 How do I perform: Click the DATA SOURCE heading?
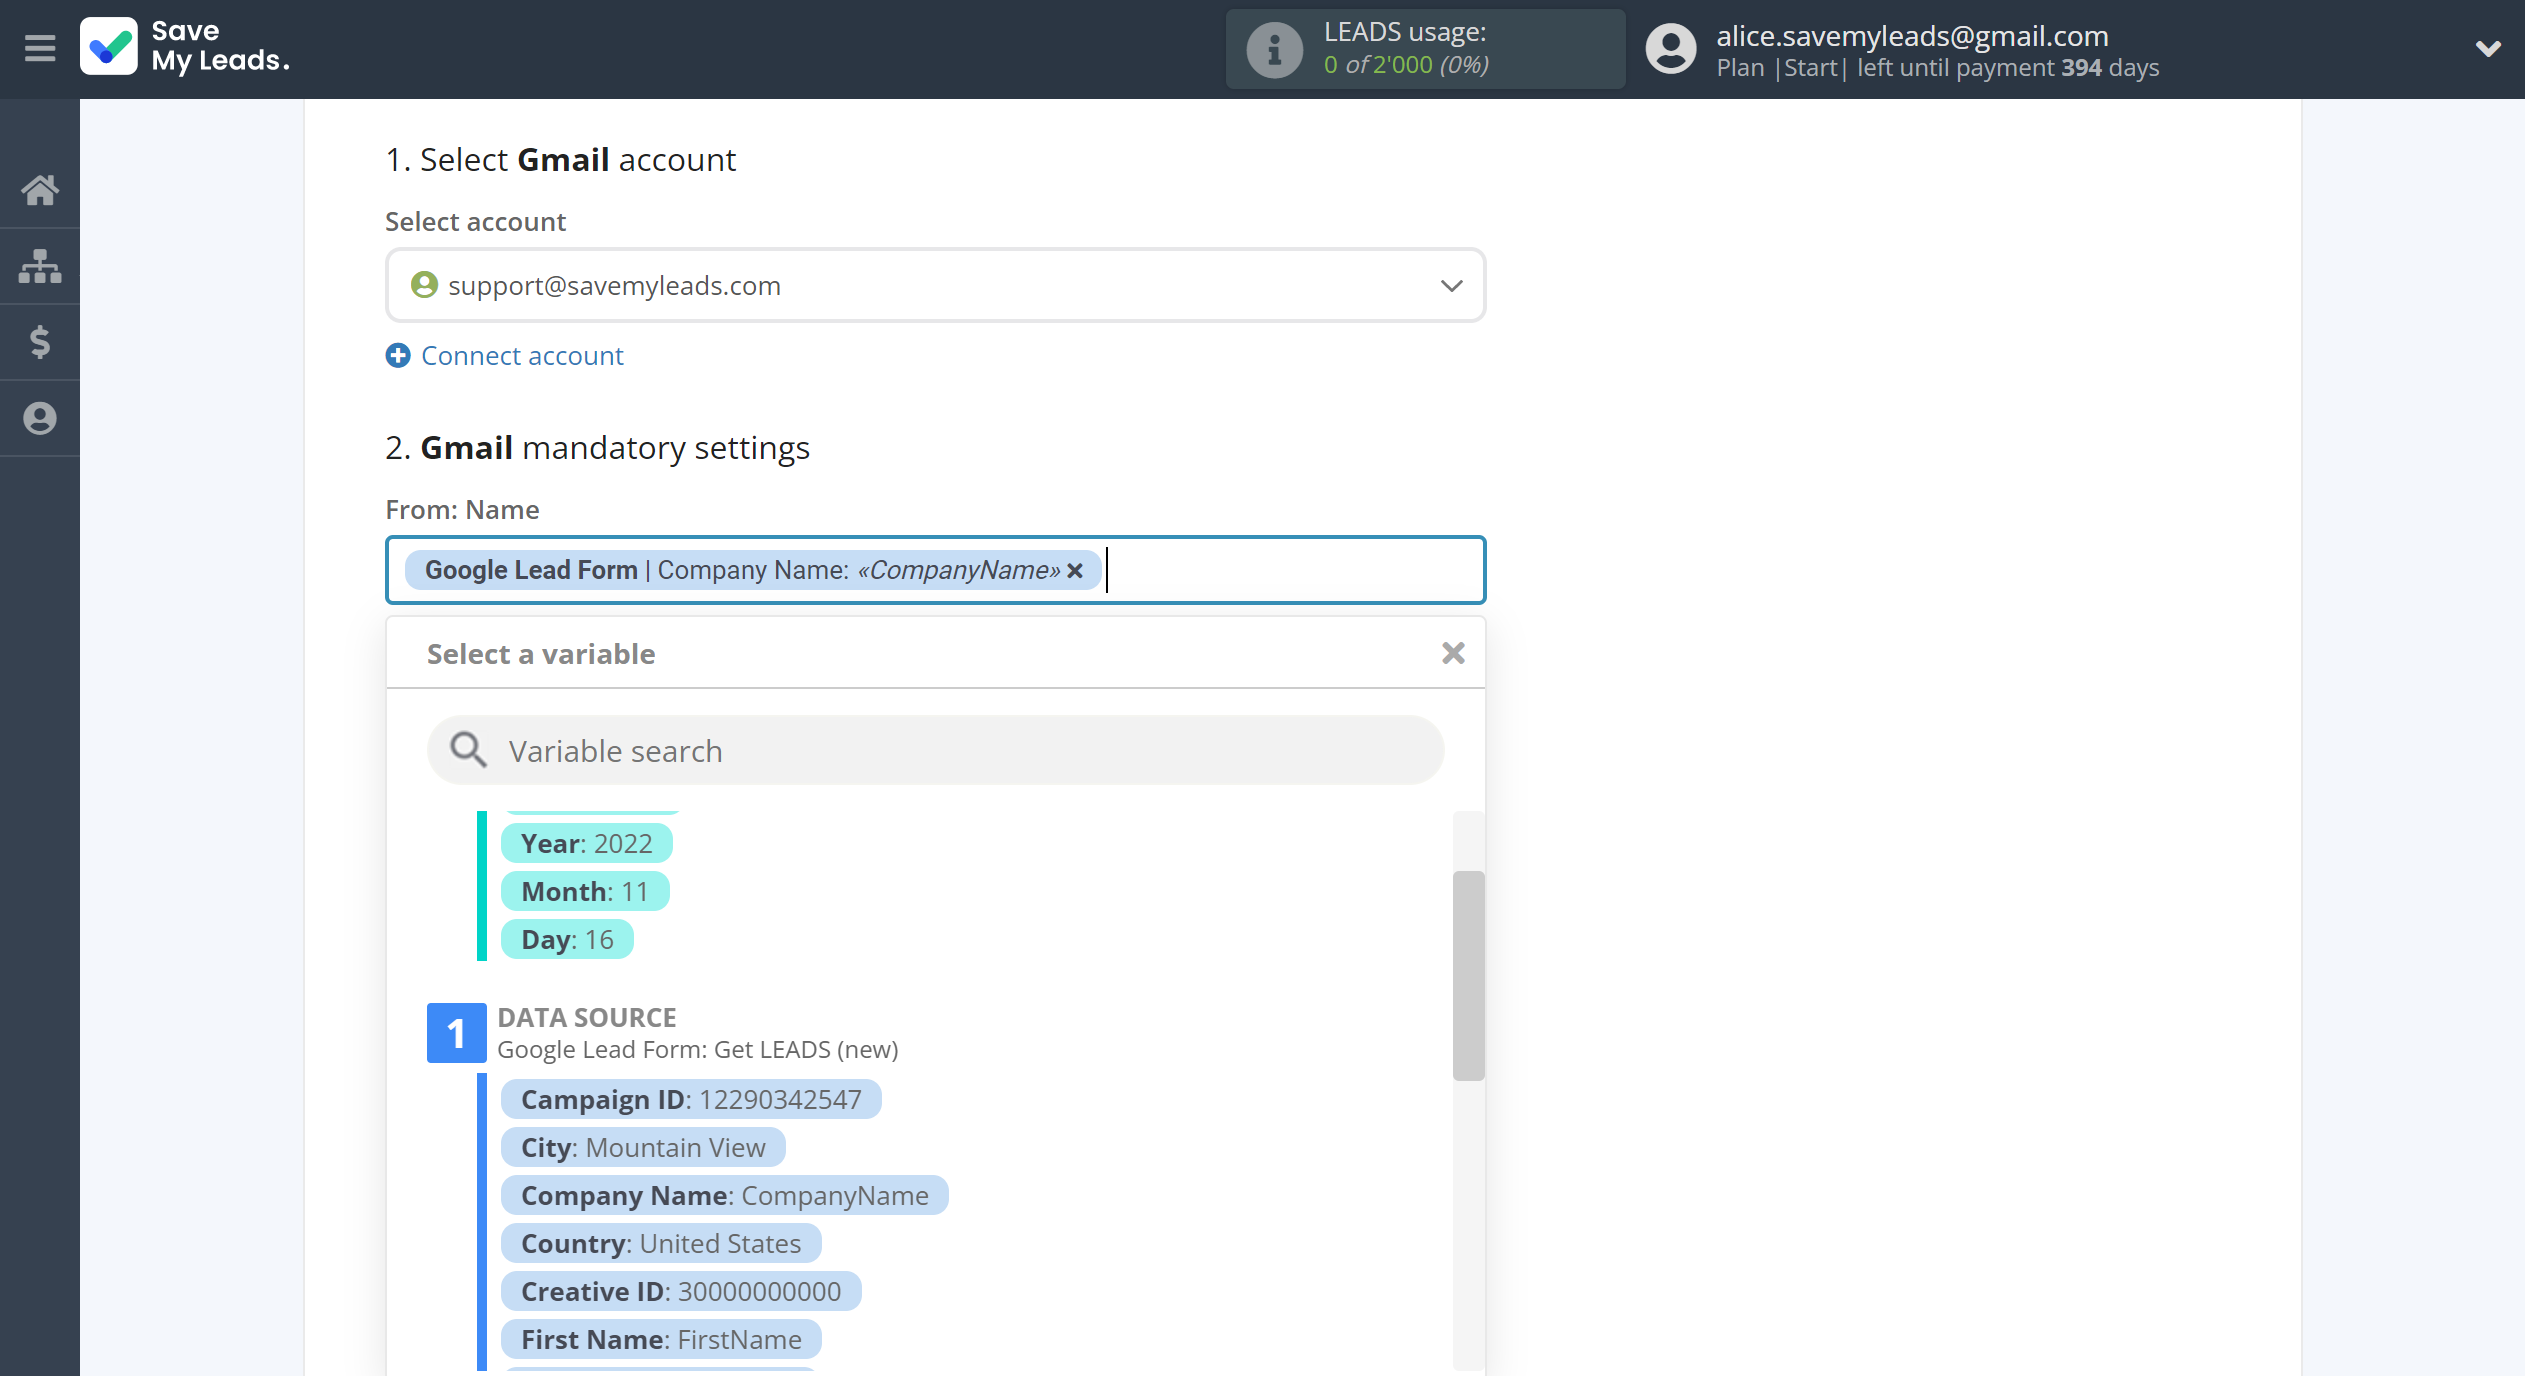[587, 1017]
